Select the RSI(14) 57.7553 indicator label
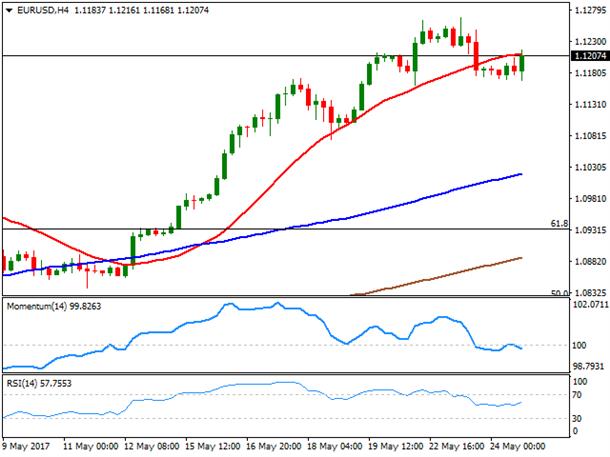 [39, 383]
